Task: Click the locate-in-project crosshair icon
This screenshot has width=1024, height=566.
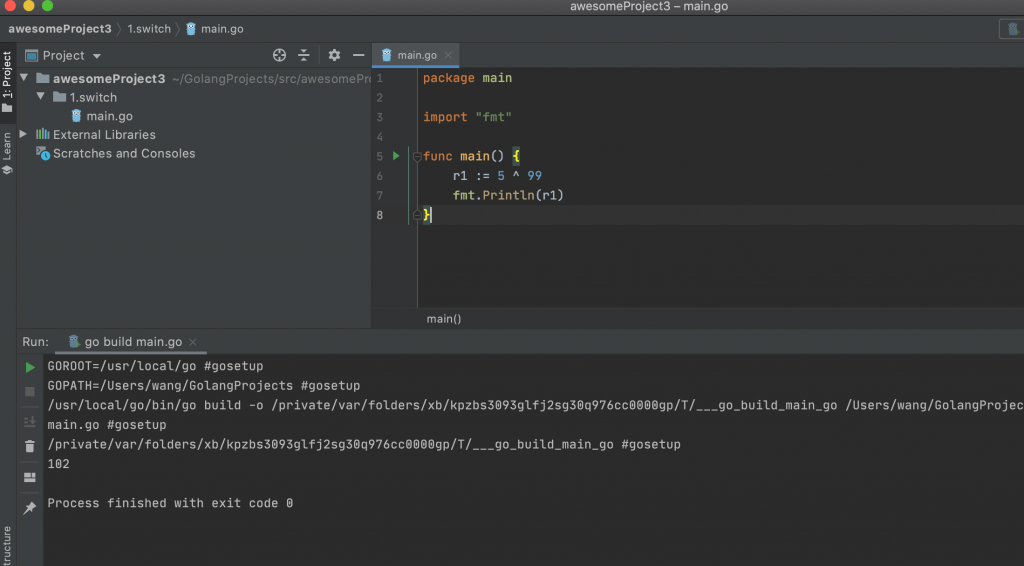Action: (x=280, y=55)
